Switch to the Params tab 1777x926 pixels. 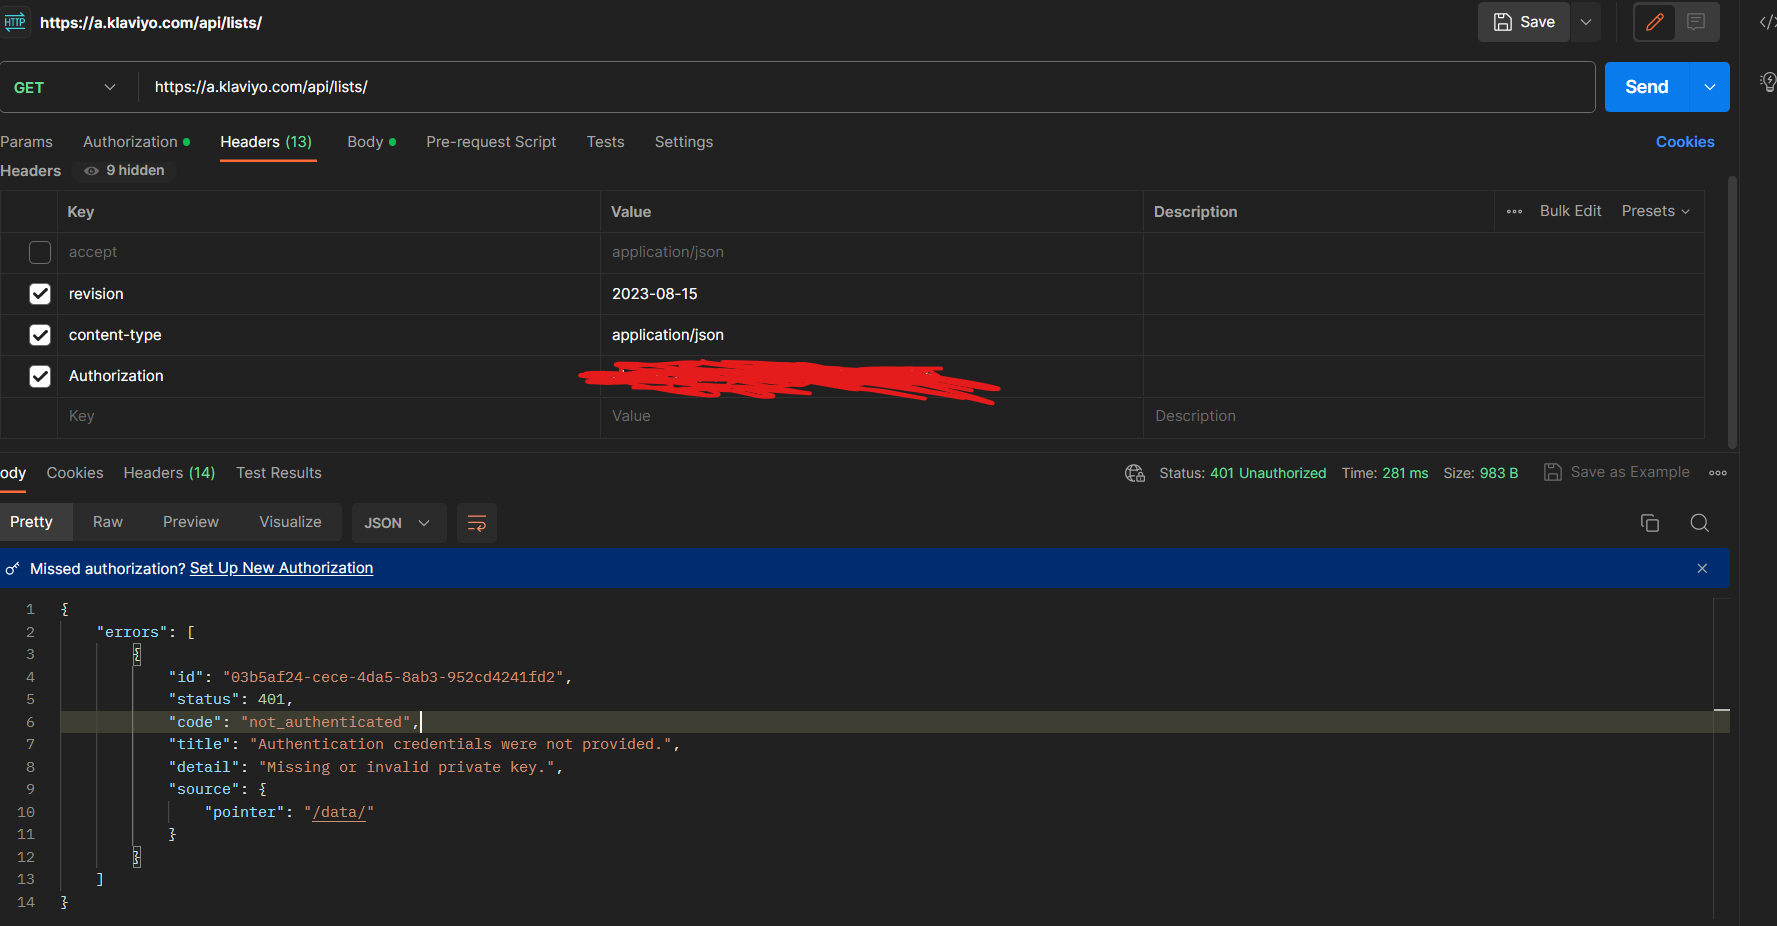pyautogui.click(x=26, y=142)
